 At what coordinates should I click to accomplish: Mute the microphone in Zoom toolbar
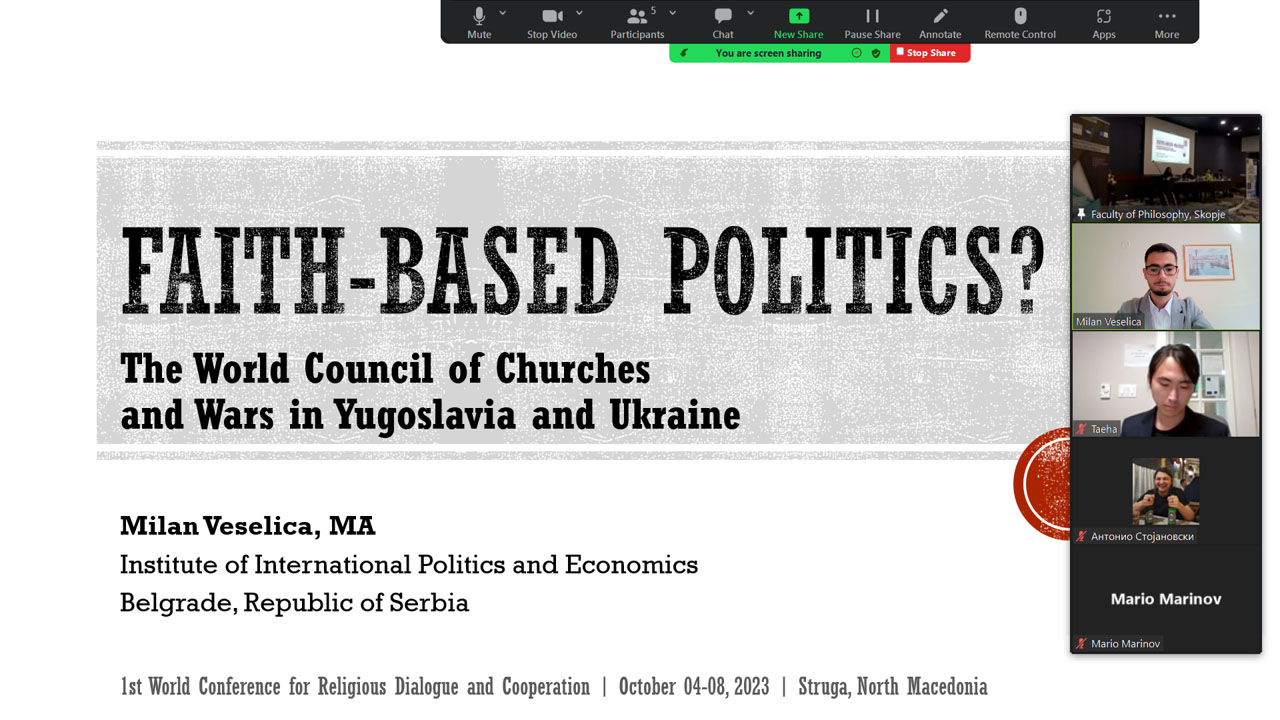tap(479, 22)
